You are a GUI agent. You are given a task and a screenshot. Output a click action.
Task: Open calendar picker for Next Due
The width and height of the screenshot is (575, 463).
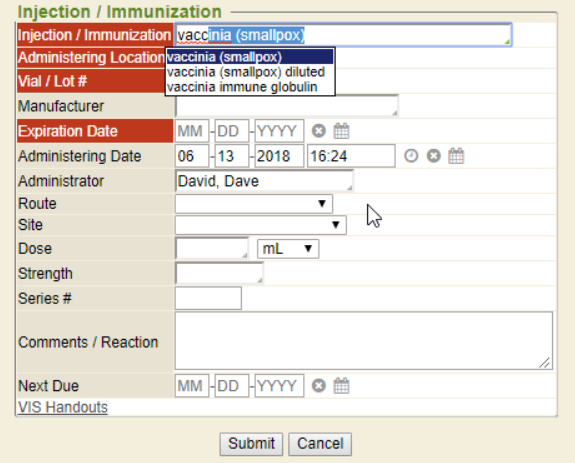[341, 386]
